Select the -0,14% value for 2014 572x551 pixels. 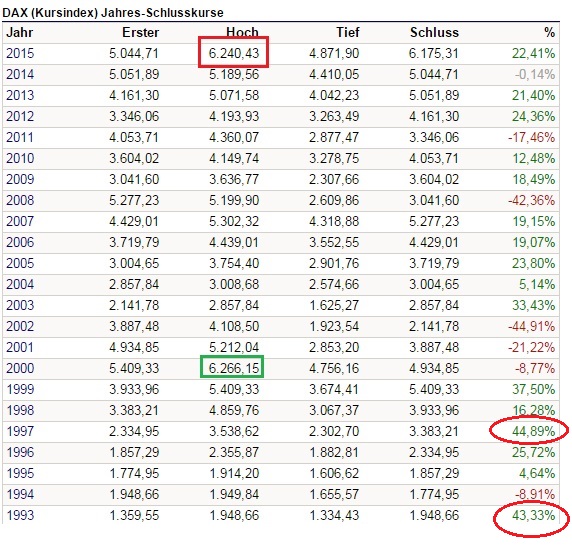535,74
